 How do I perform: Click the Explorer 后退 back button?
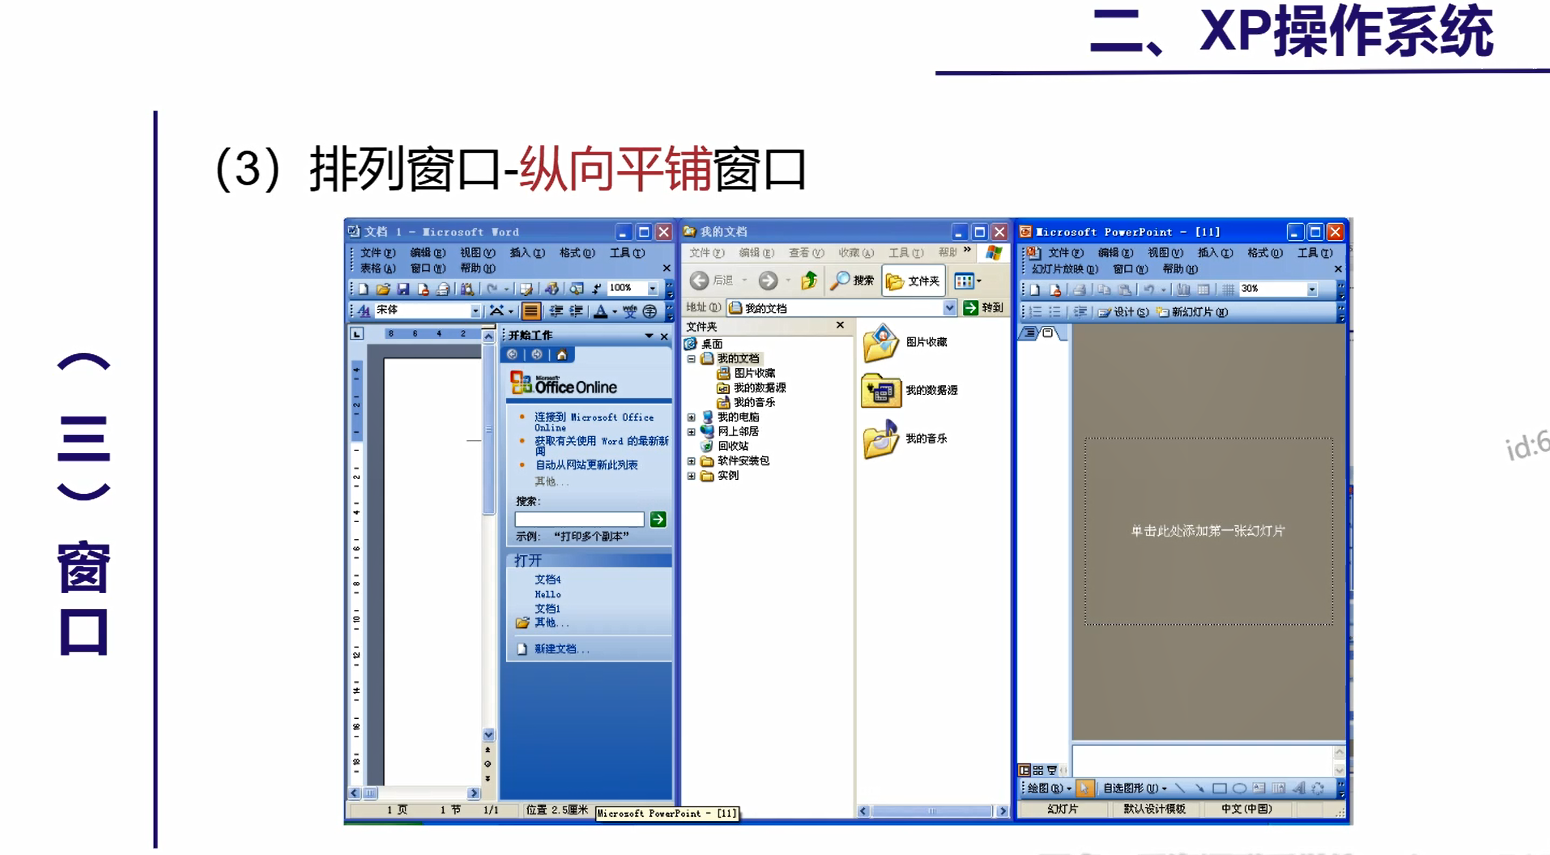tap(712, 281)
